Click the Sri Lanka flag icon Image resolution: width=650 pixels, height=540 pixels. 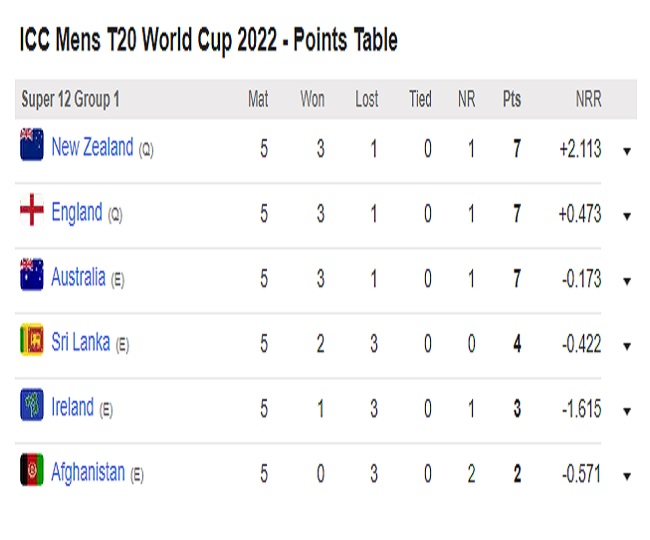coord(32,343)
